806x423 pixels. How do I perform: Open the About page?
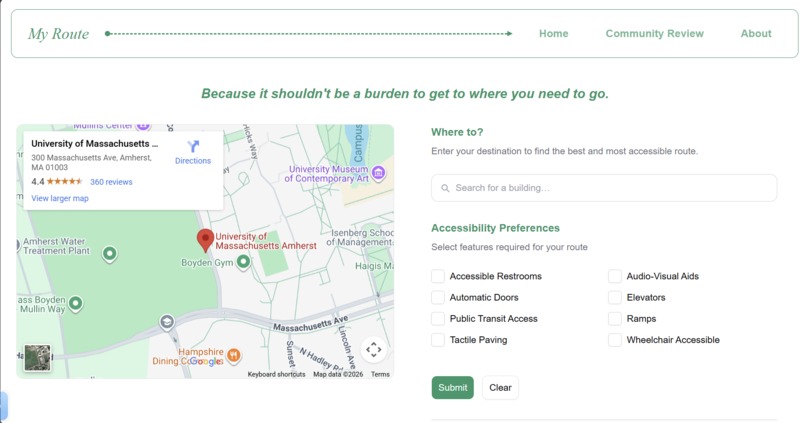(x=756, y=33)
